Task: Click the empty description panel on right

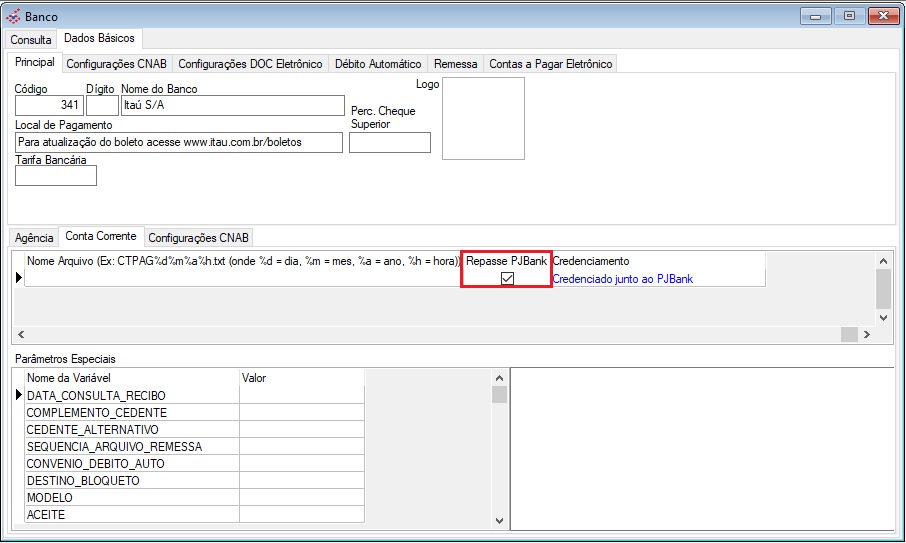Action: pos(702,449)
